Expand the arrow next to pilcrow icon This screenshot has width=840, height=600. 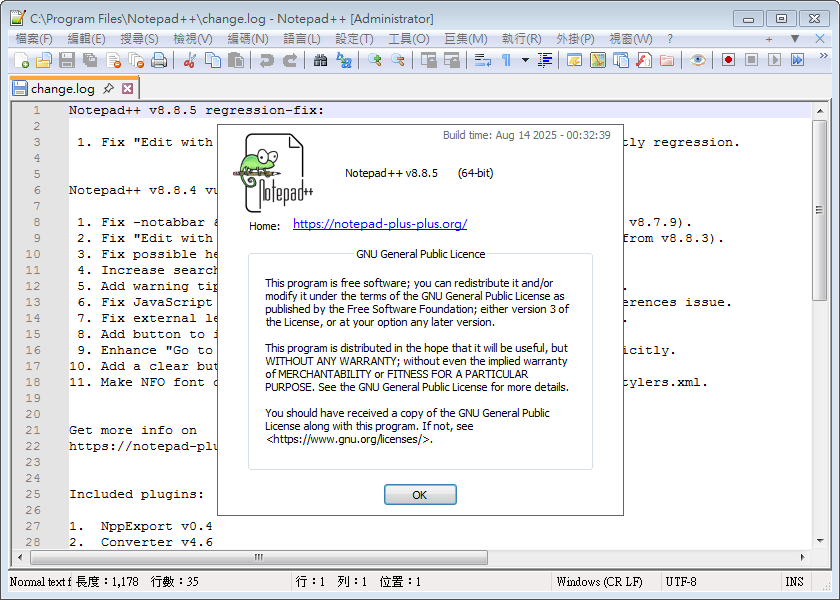tap(526, 60)
